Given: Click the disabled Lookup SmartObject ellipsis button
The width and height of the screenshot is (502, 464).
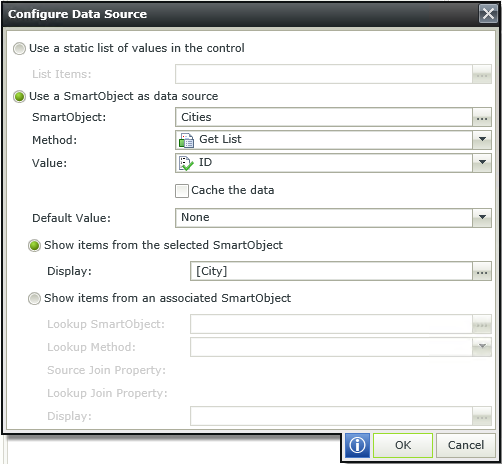Looking at the screenshot, I should click(482, 324).
